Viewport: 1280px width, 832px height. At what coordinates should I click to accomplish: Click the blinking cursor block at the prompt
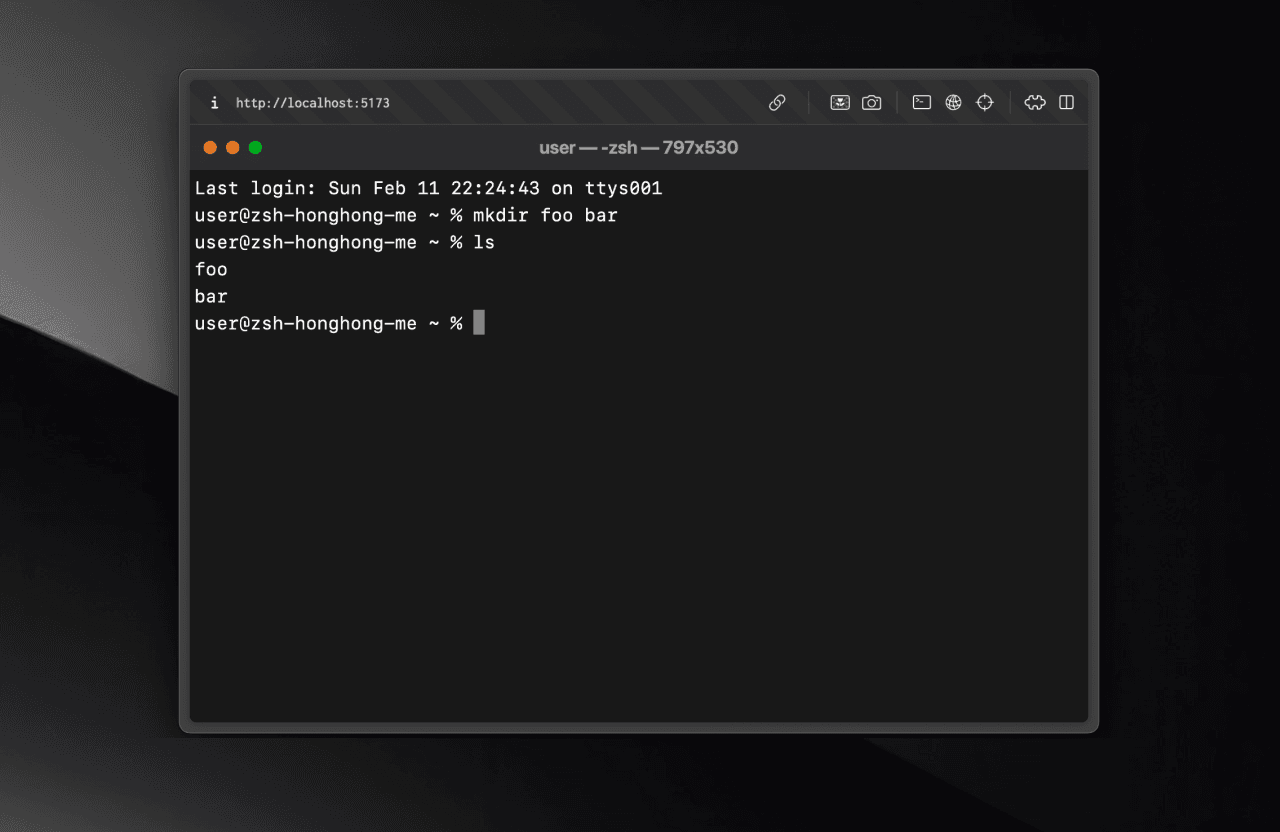tap(478, 322)
